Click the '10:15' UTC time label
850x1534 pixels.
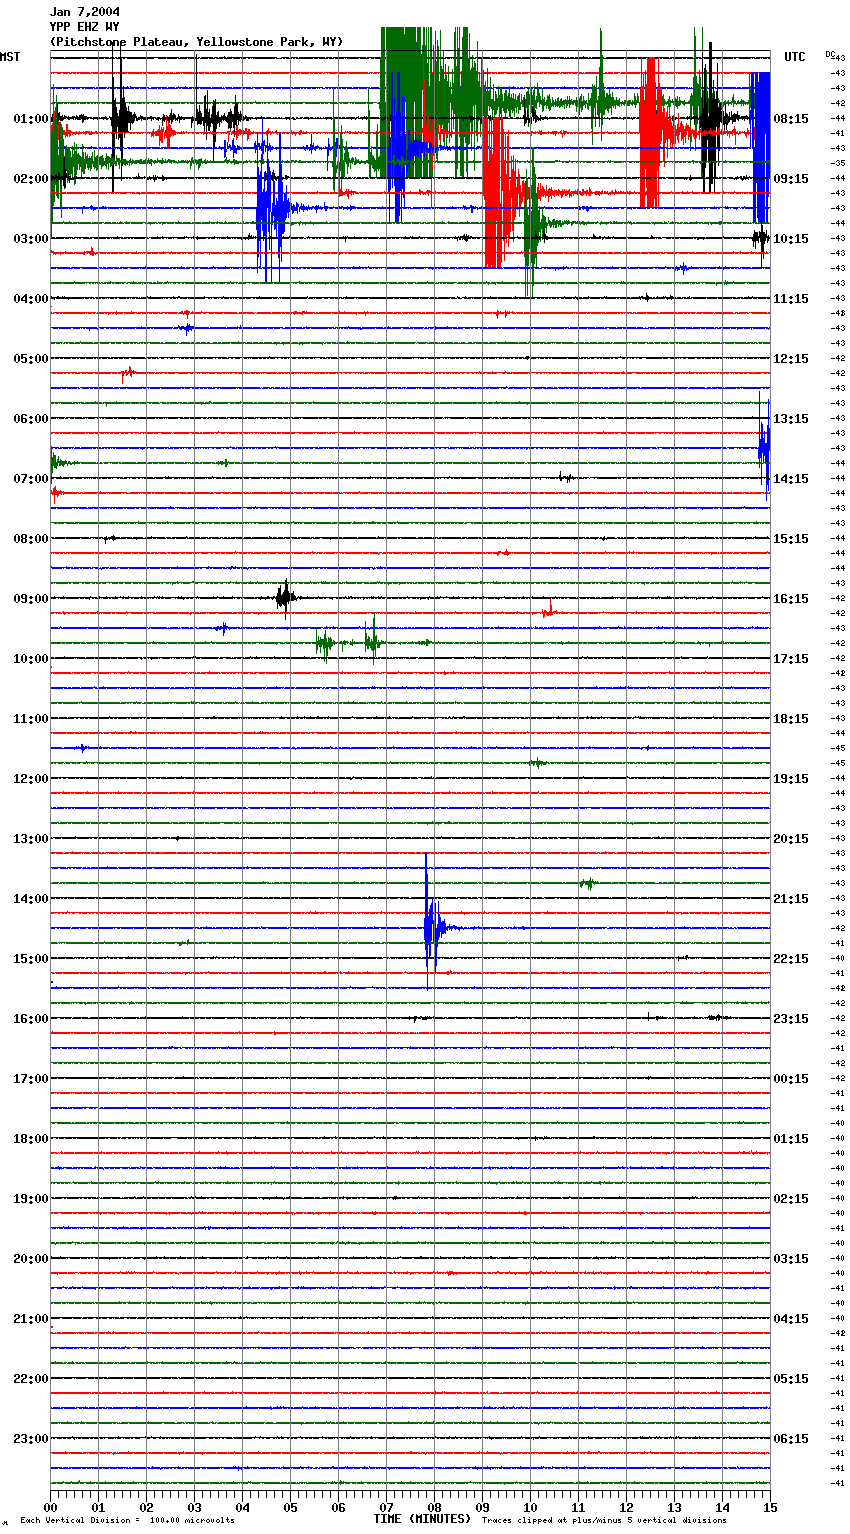click(x=791, y=238)
